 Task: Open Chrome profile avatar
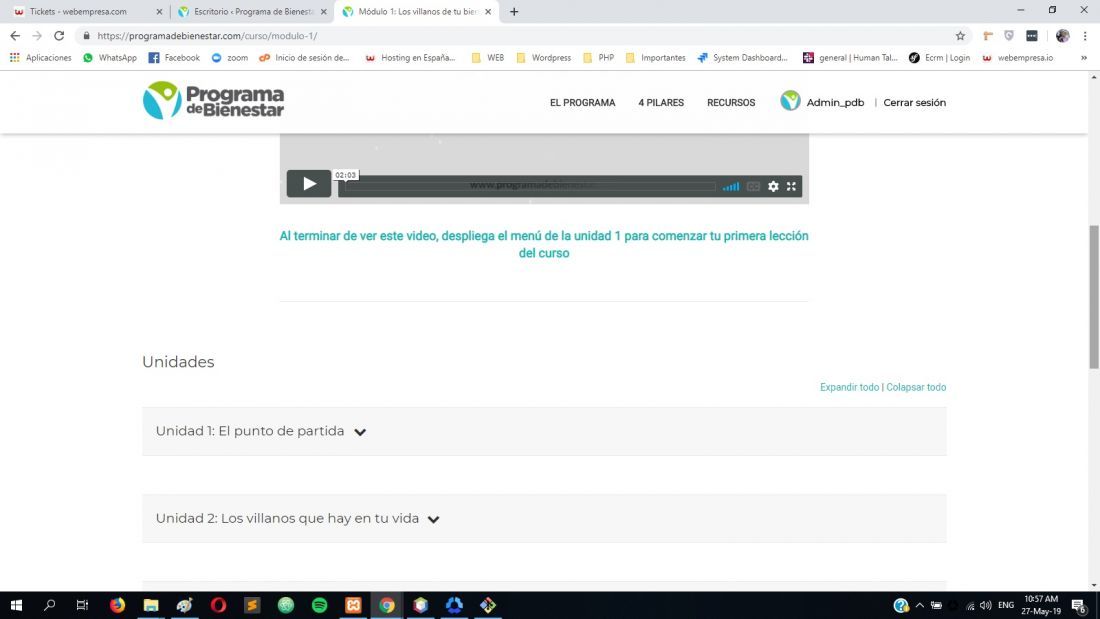(1063, 36)
